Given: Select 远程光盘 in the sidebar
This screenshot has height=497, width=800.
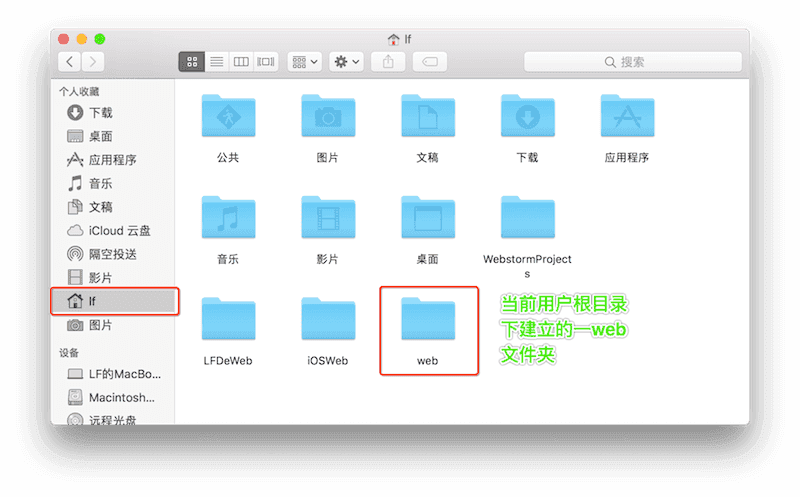Looking at the screenshot, I should coord(112,420).
